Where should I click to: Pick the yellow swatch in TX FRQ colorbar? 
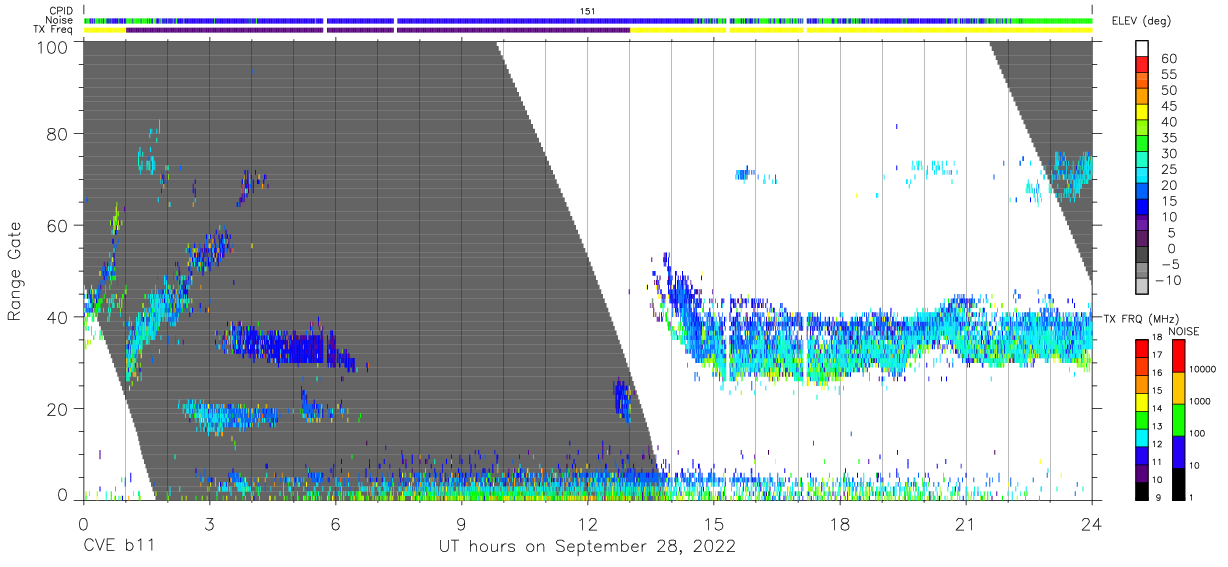pos(1141,401)
